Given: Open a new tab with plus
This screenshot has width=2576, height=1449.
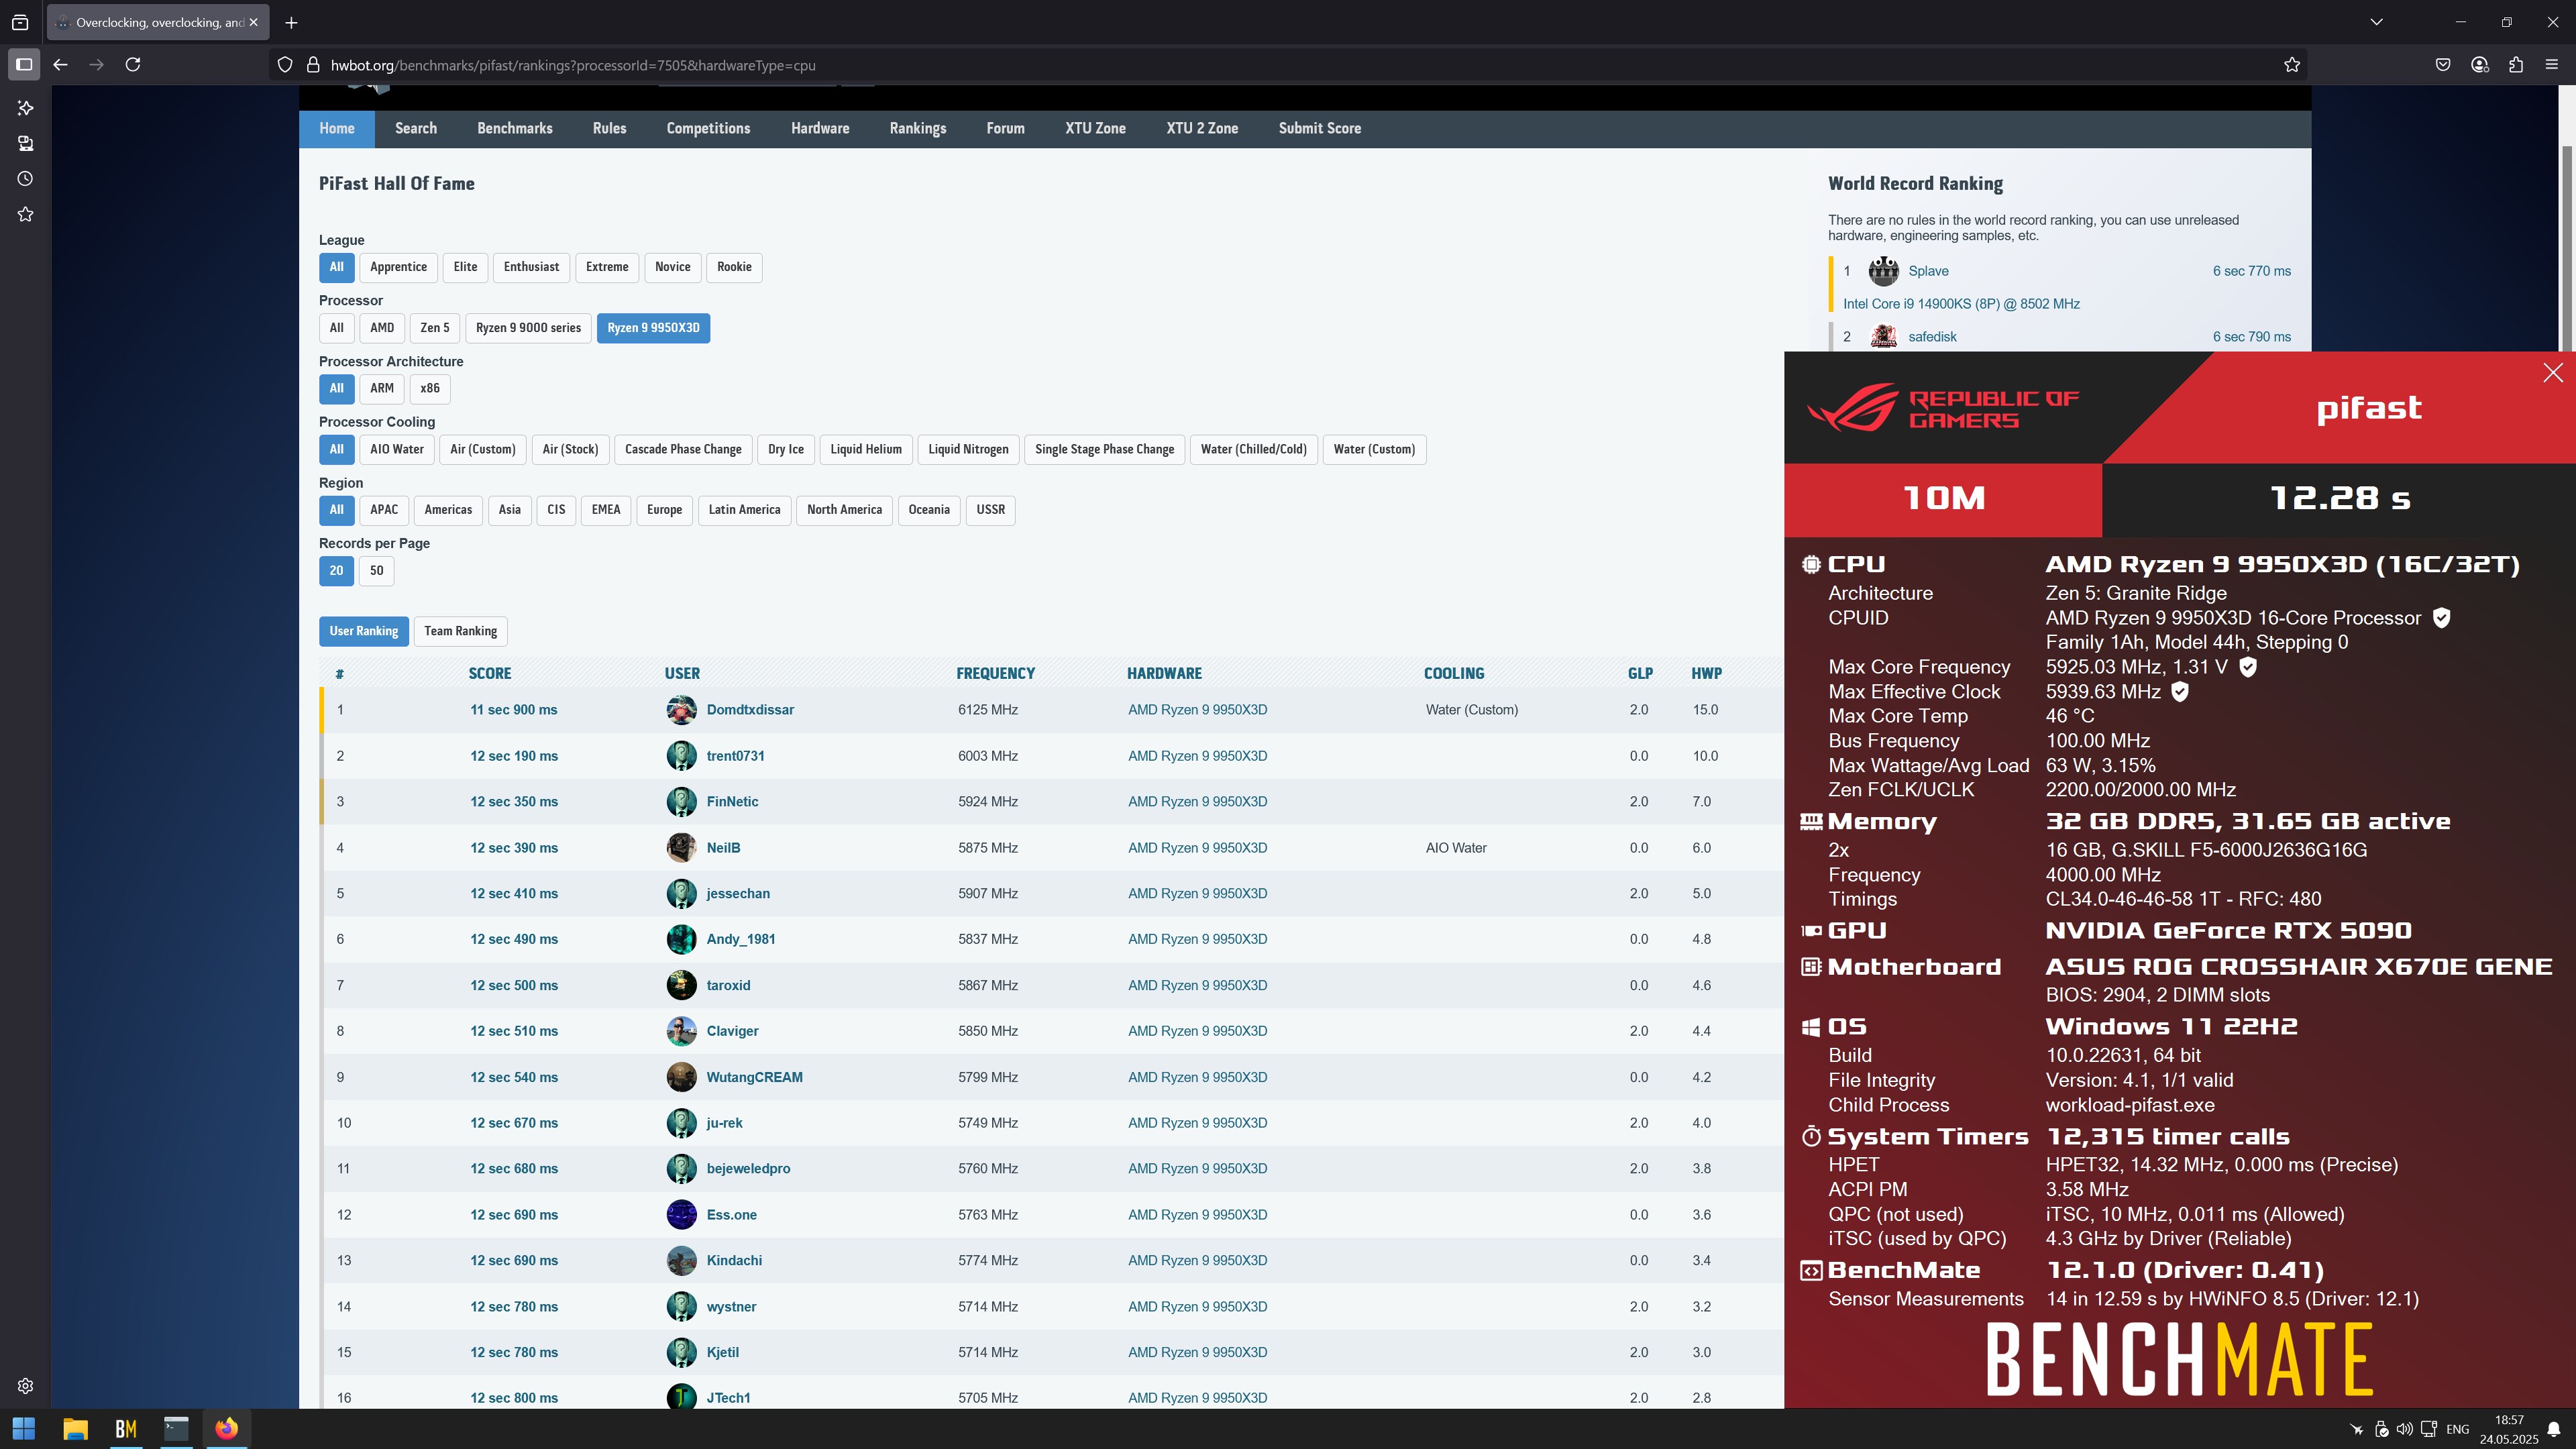Looking at the screenshot, I should [x=291, y=22].
